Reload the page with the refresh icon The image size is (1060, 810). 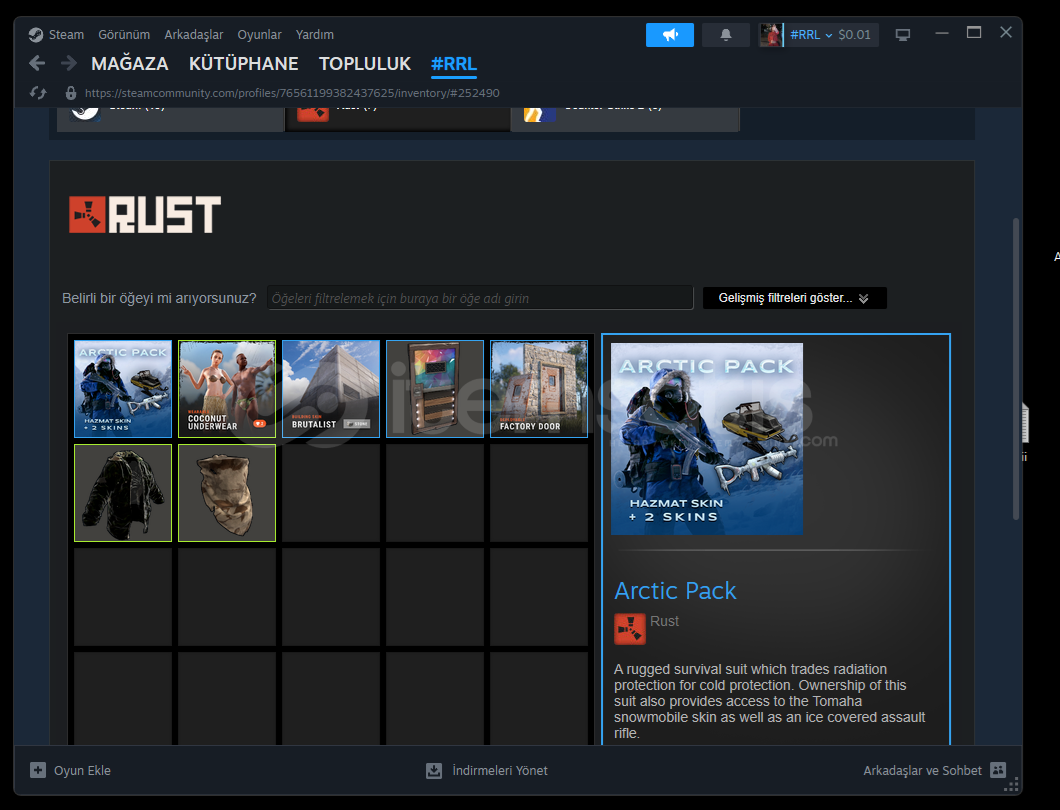click(x=38, y=93)
